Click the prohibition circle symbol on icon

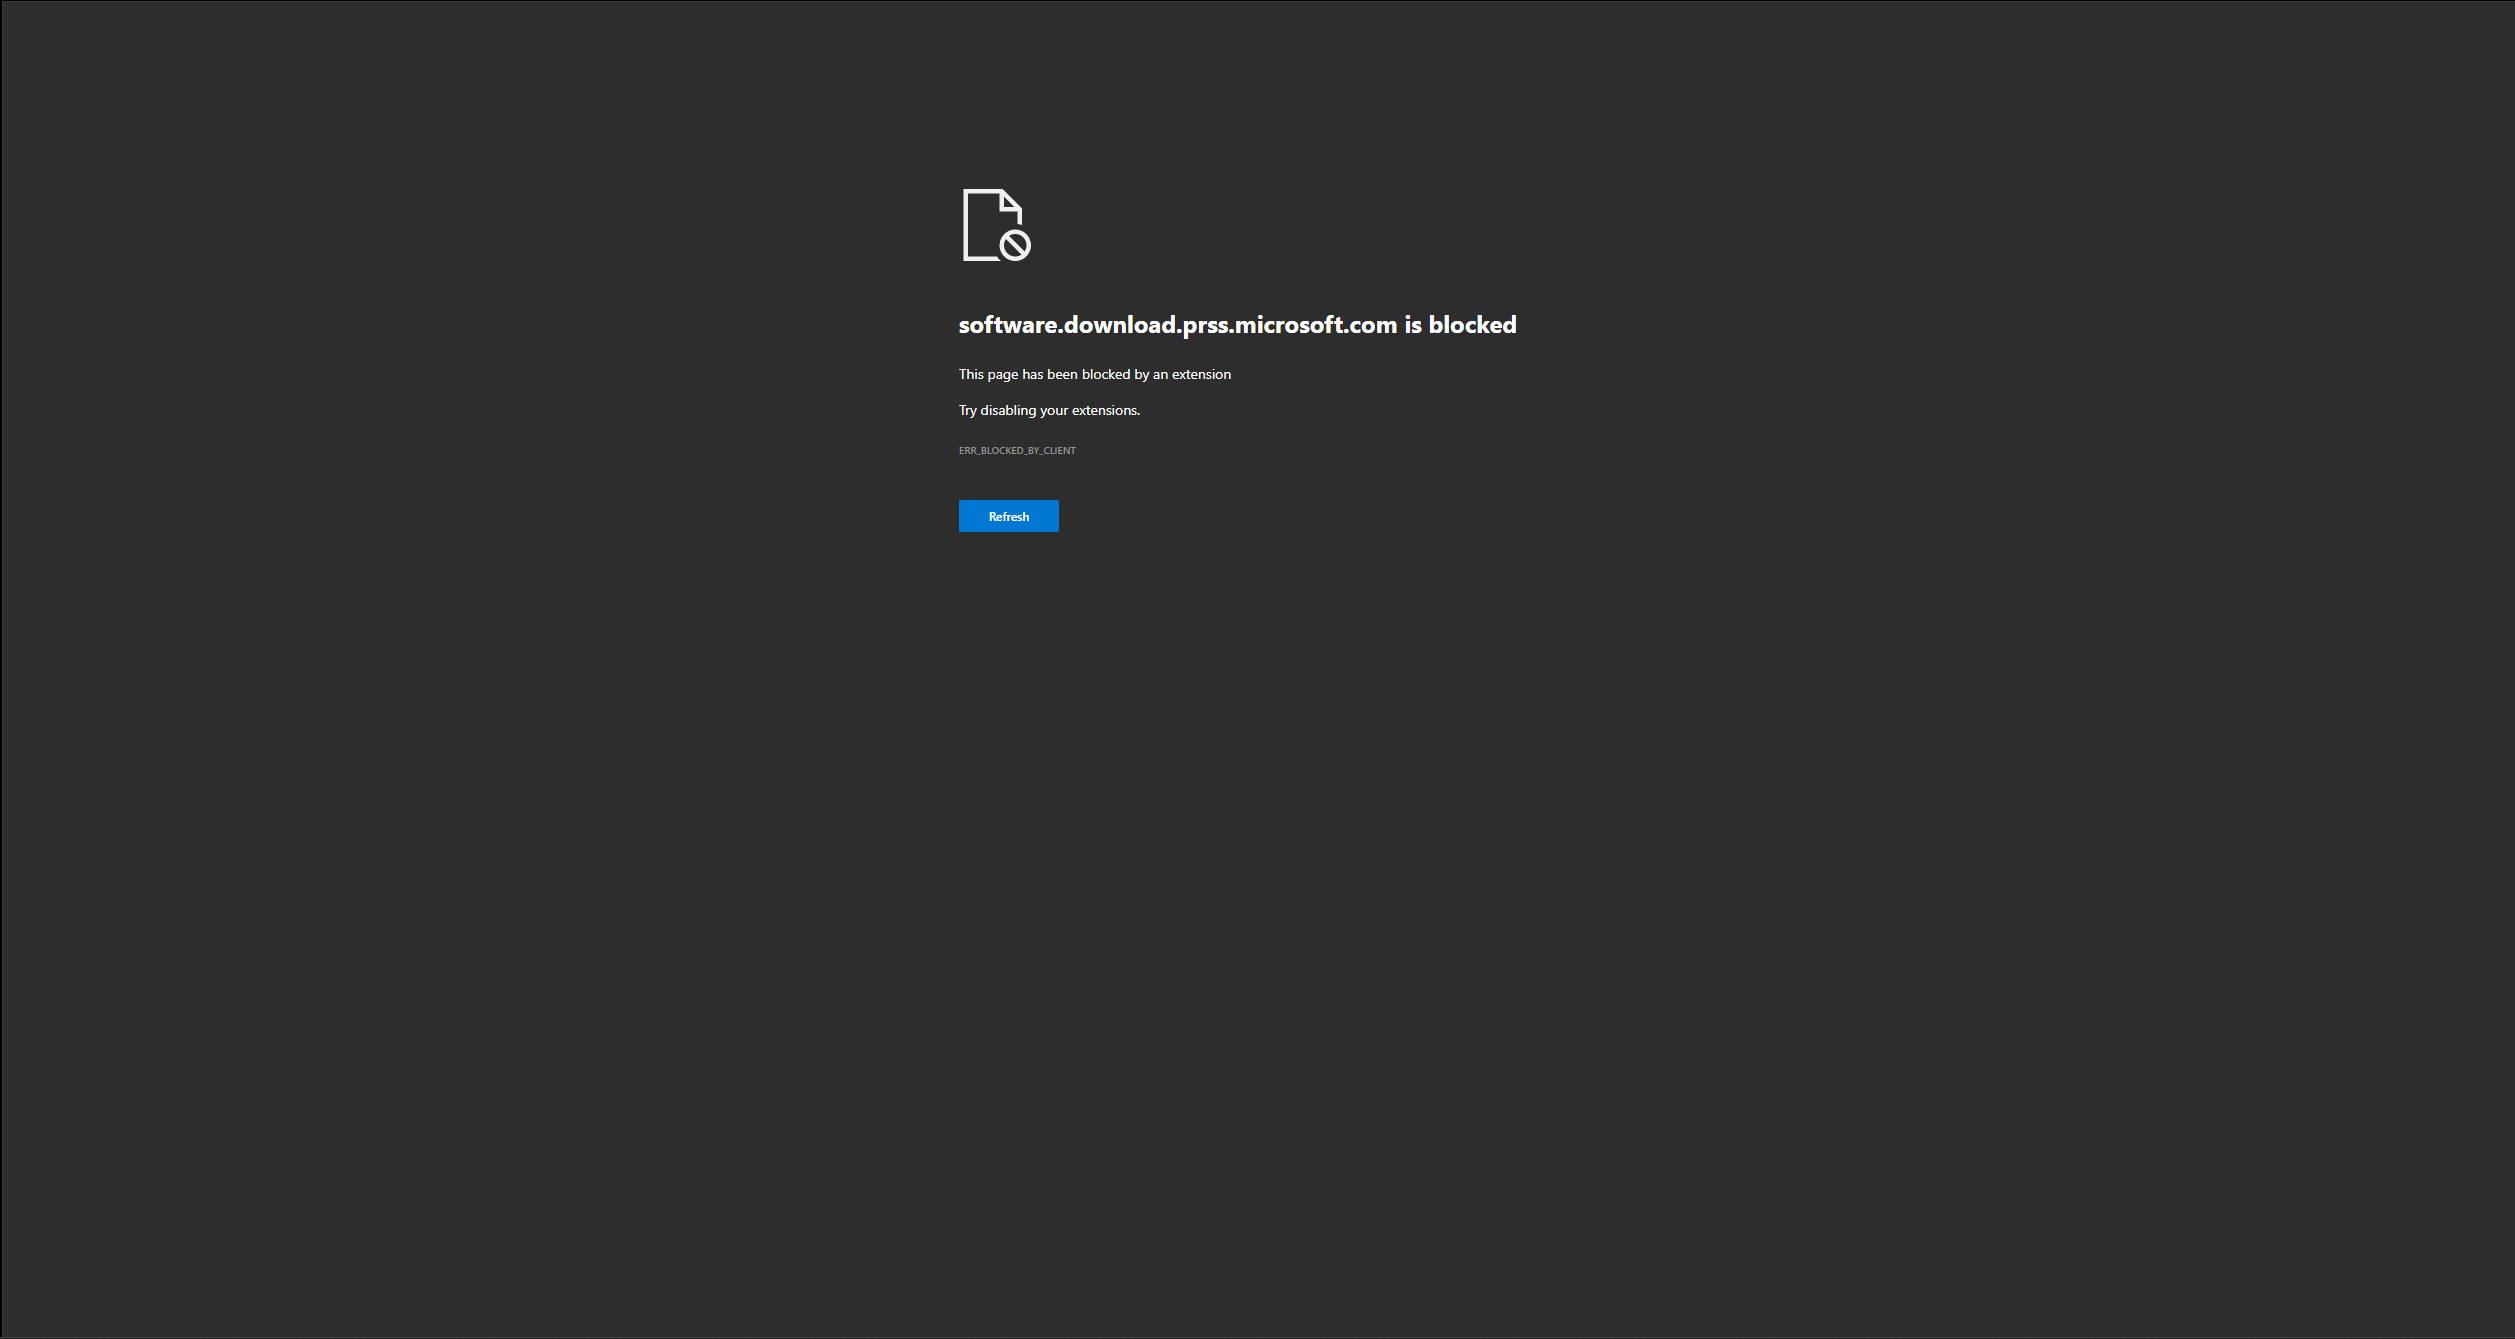(x=1015, y=245)
